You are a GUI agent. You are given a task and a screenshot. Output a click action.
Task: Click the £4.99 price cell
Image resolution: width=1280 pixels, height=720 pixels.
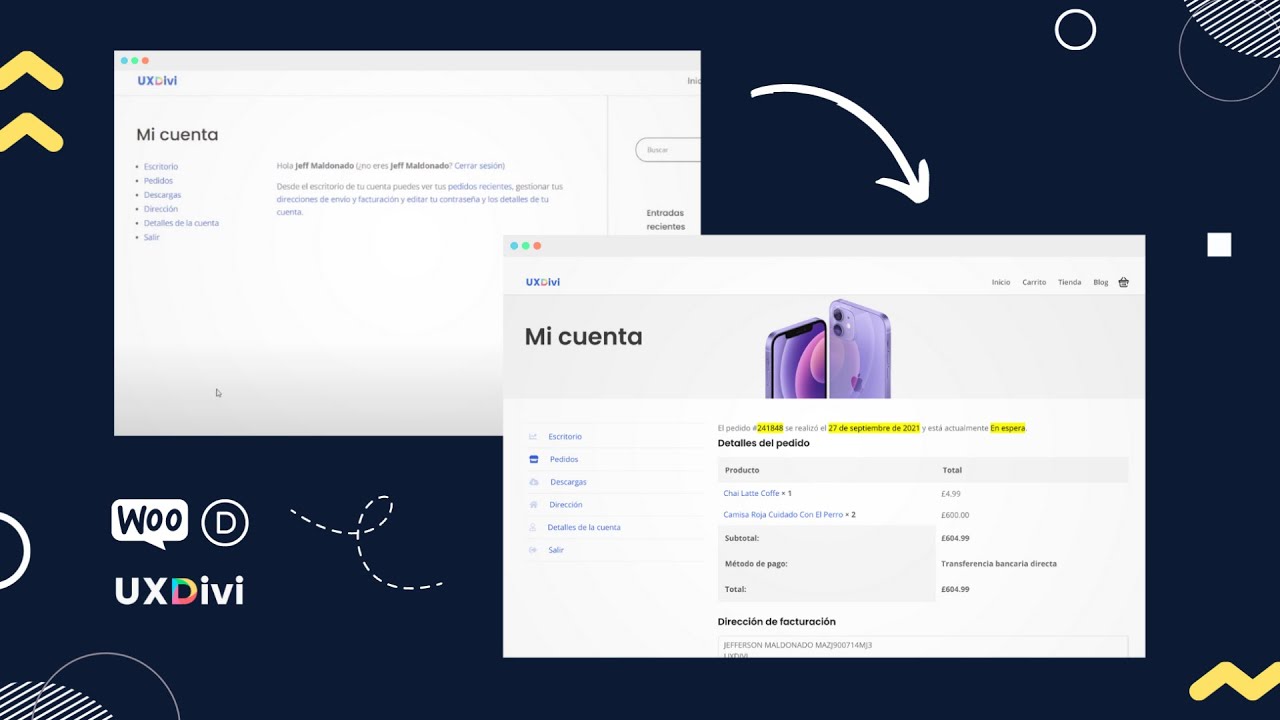click(951, 493)
